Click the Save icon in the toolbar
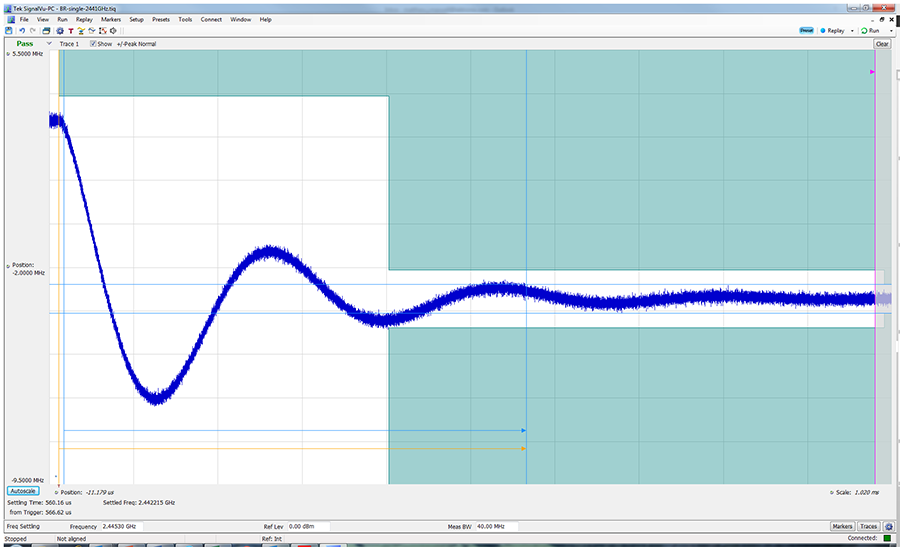Viewport: 900px width, 547px height. coord(9,31)
